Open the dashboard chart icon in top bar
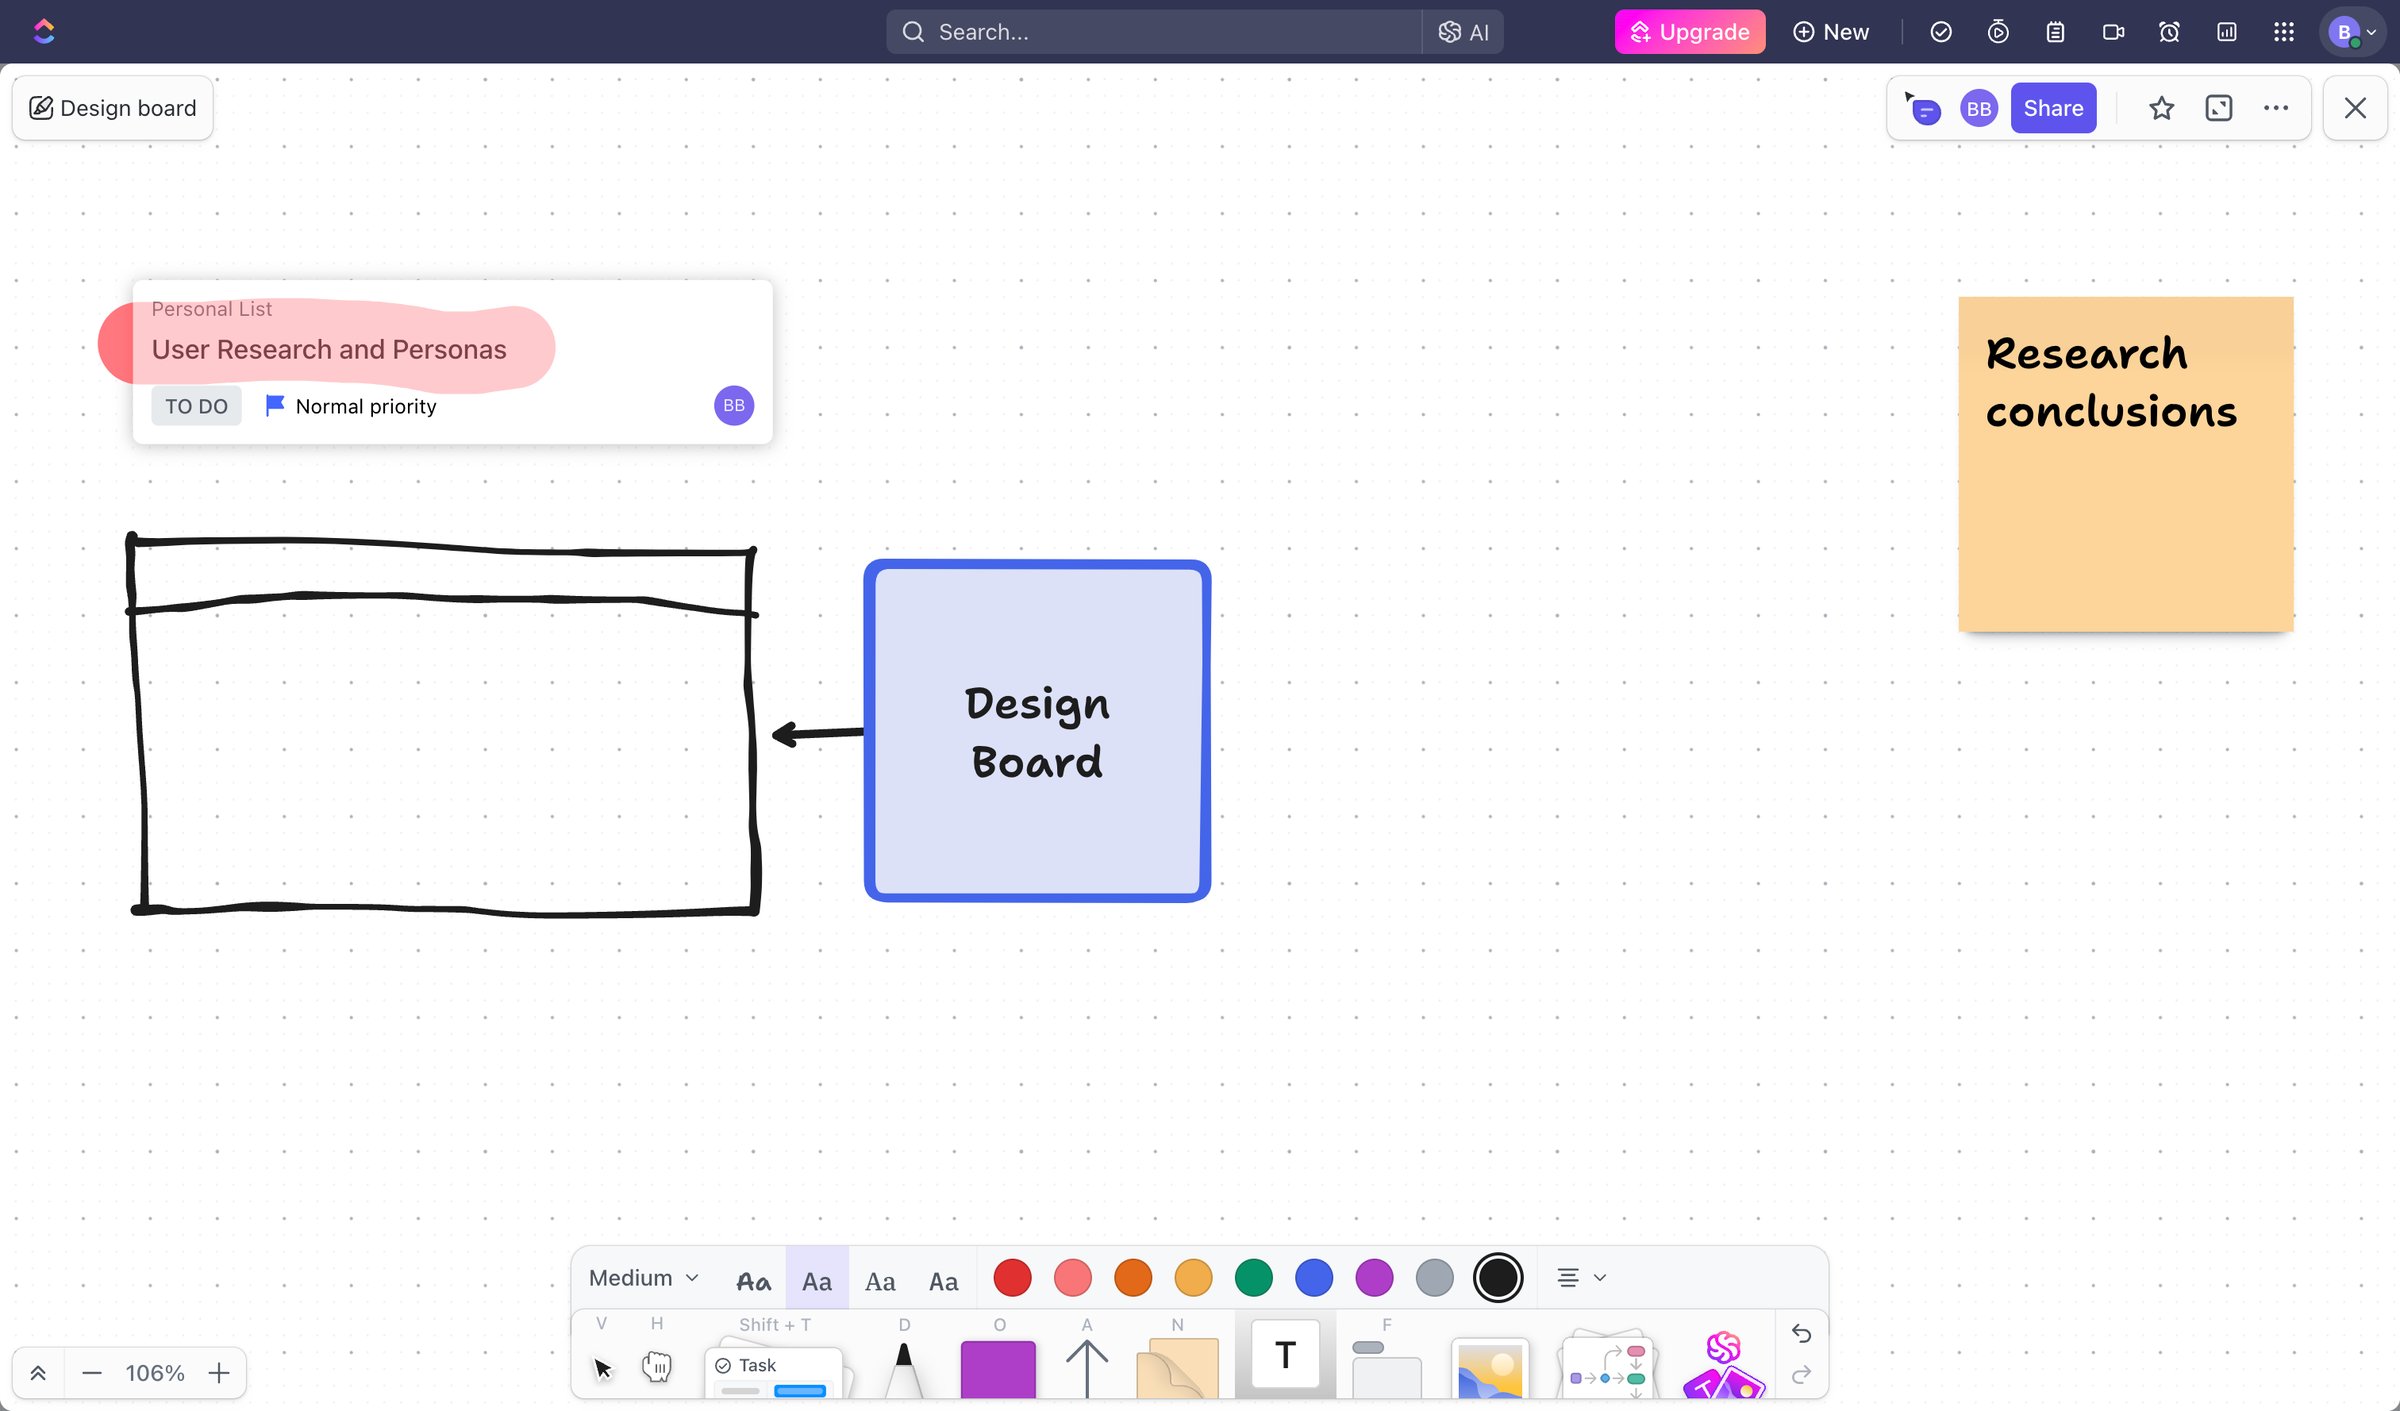The width and height of the screenshot is (2400, 1411). coord(2227,32)
